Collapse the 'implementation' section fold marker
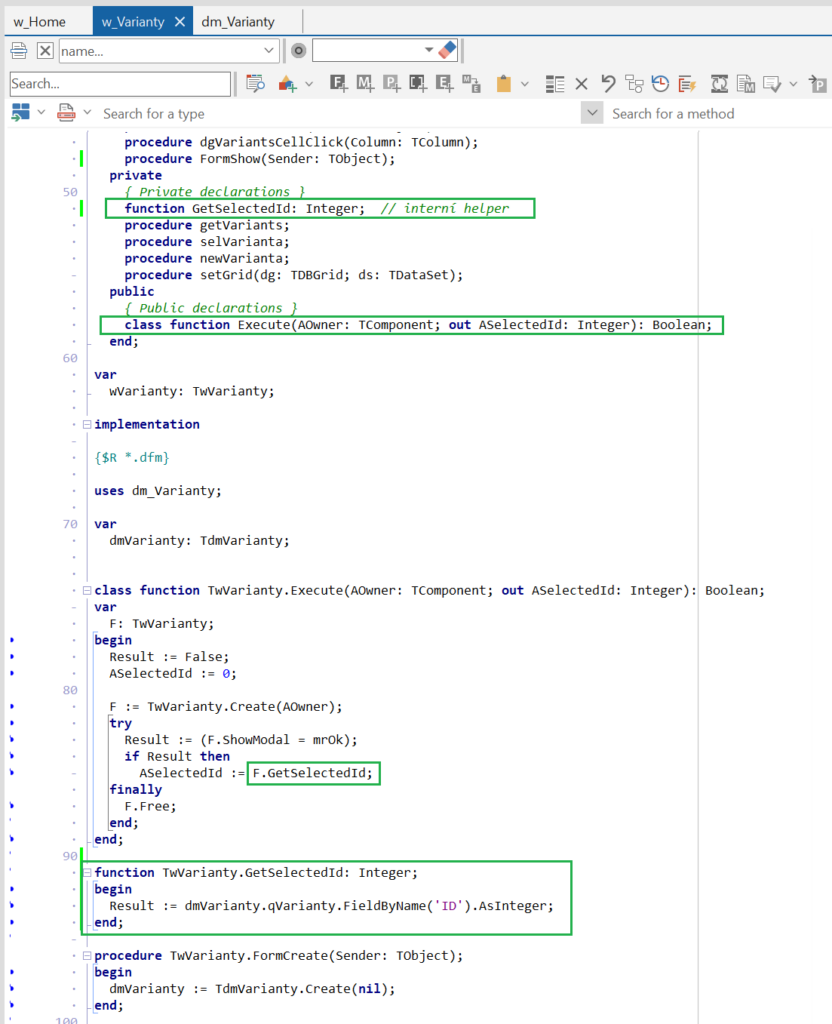This screenshot has width=832, height=1024. coord(87,424)
